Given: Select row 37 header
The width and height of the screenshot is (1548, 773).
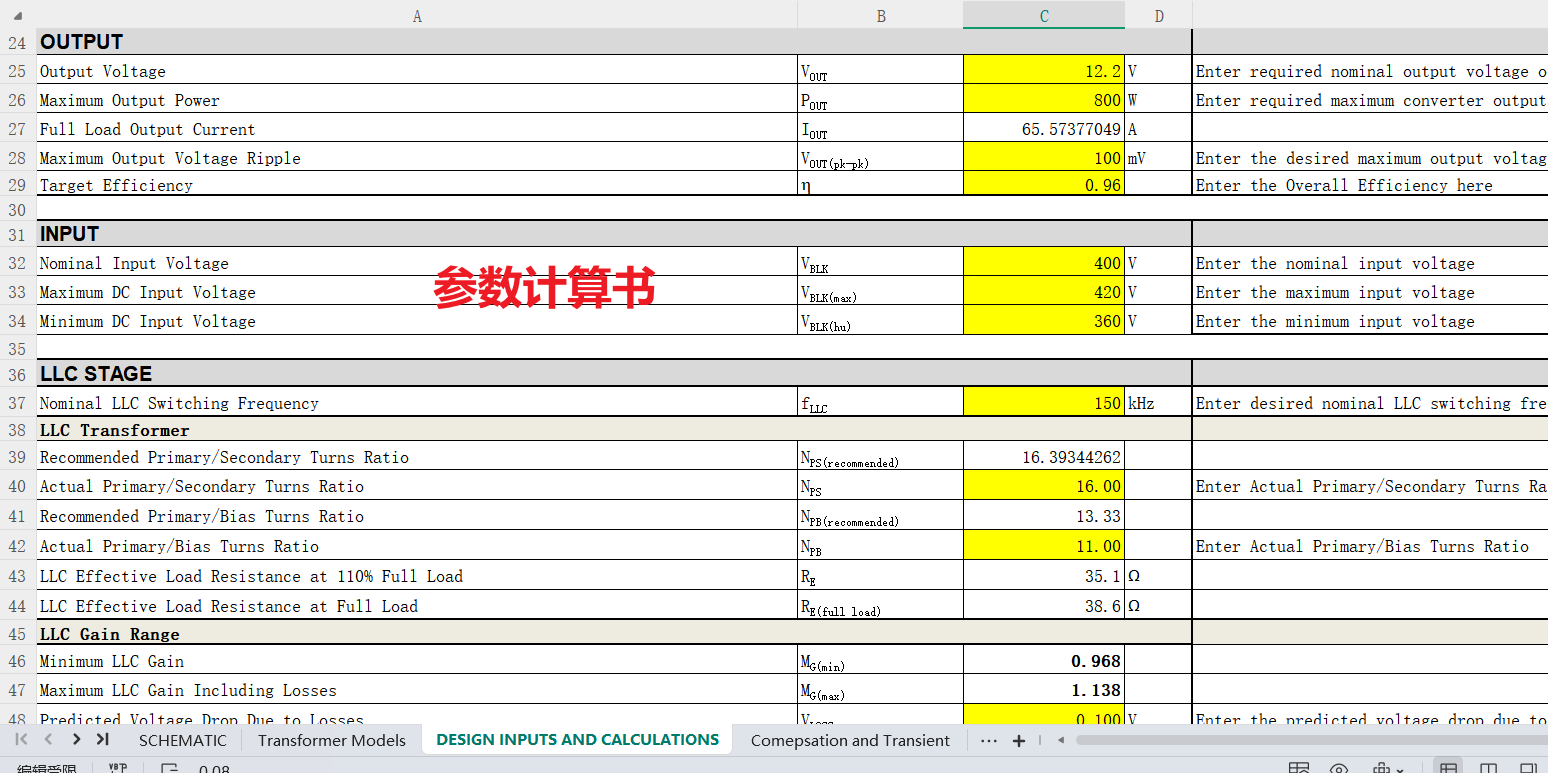Looking at the screenshot, I should (x=17, y=403).
